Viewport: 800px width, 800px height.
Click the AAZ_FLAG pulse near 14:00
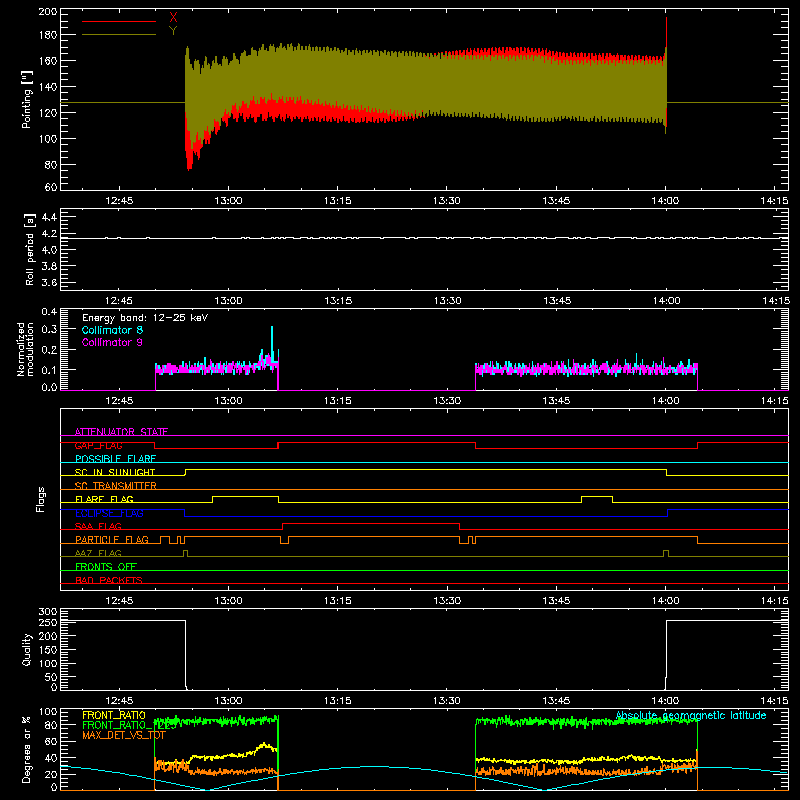pyautogui.click(x=666, y=553)
